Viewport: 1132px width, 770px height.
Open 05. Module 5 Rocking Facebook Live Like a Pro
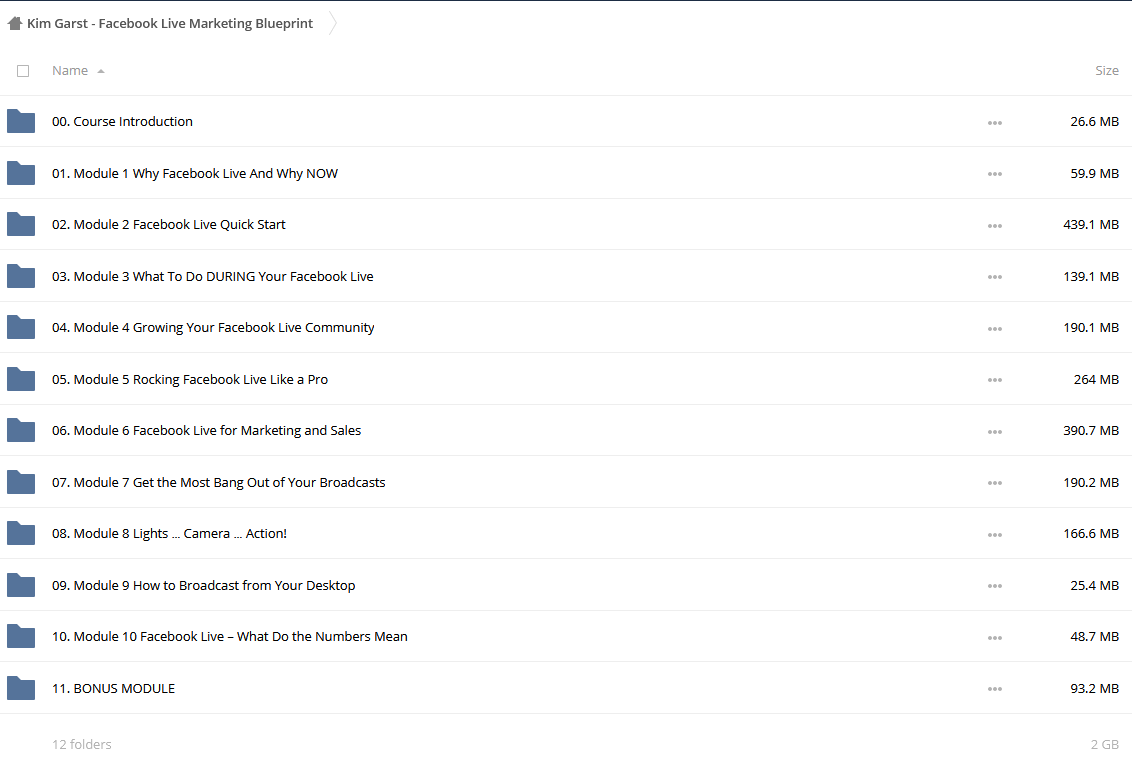(190, 379)
